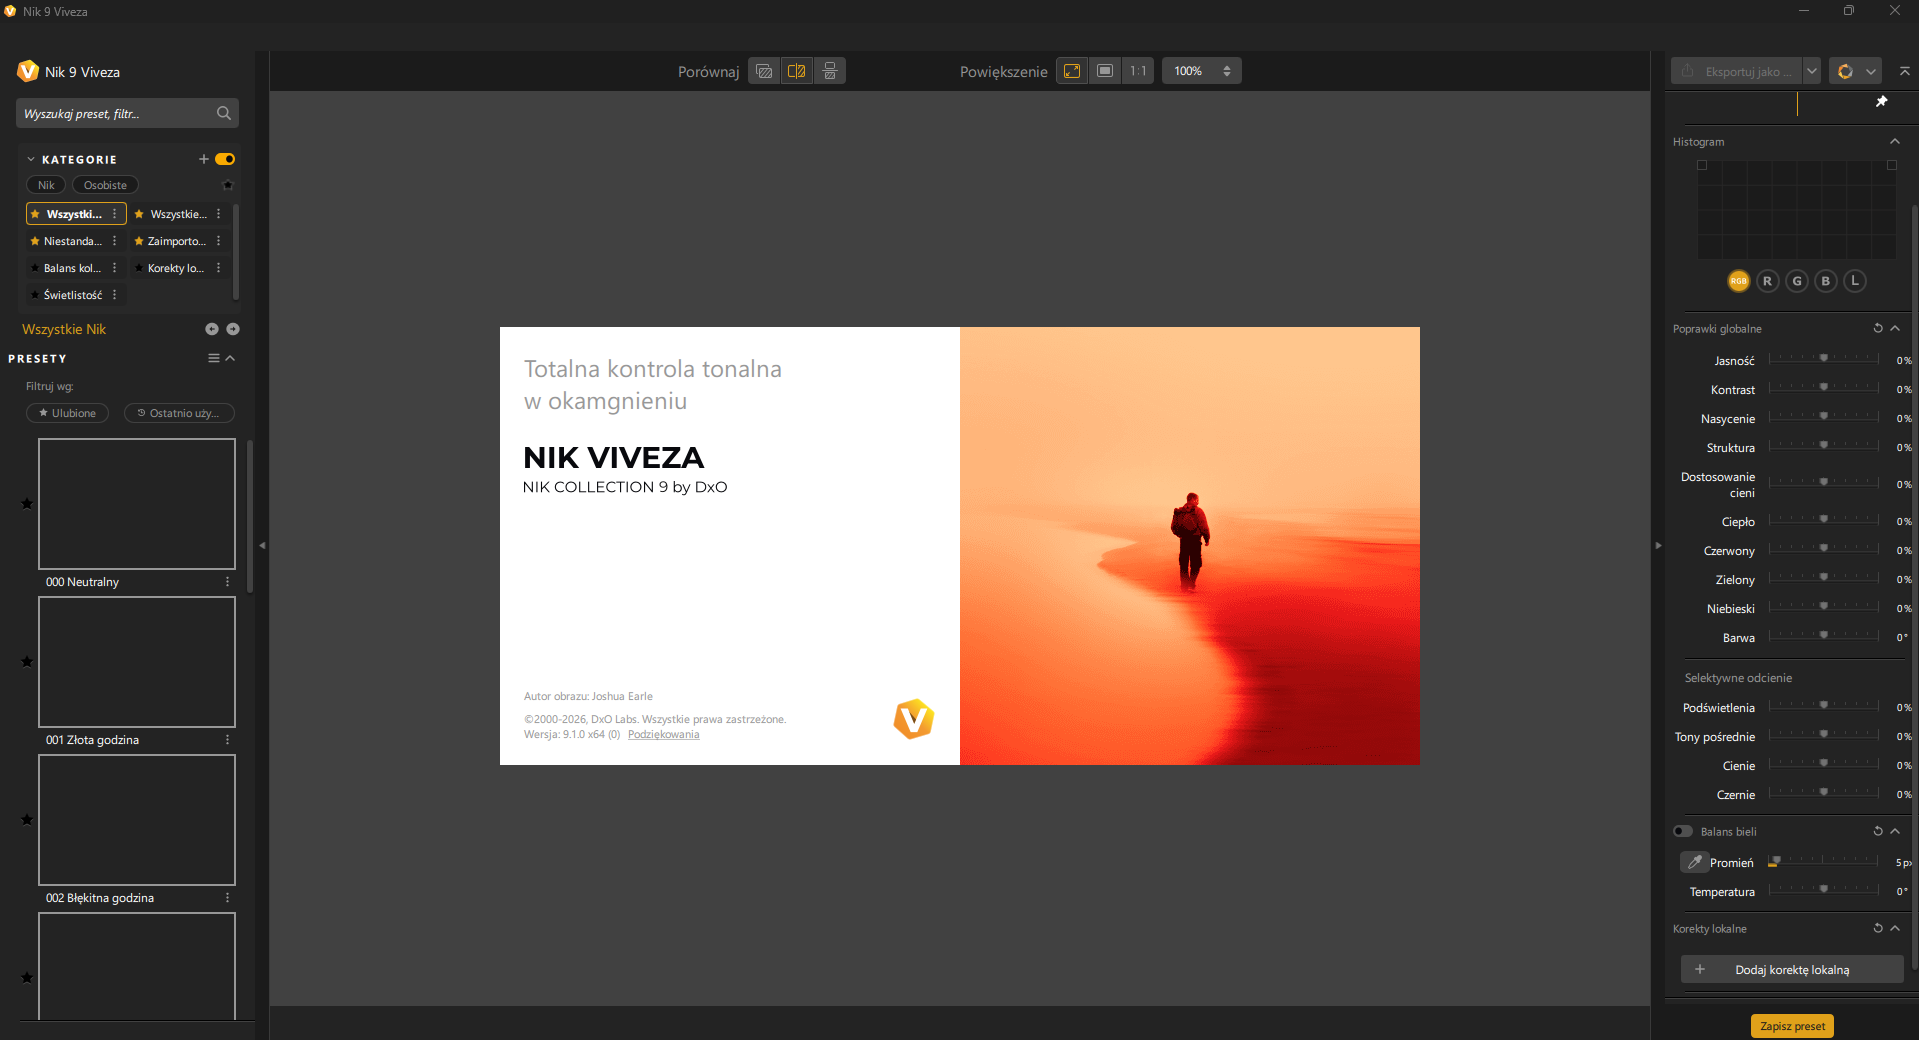Select the B histogram channel
The width and height of the screenshot is (1919, 1040).
pyautogui.click(x=1826, y=281)
